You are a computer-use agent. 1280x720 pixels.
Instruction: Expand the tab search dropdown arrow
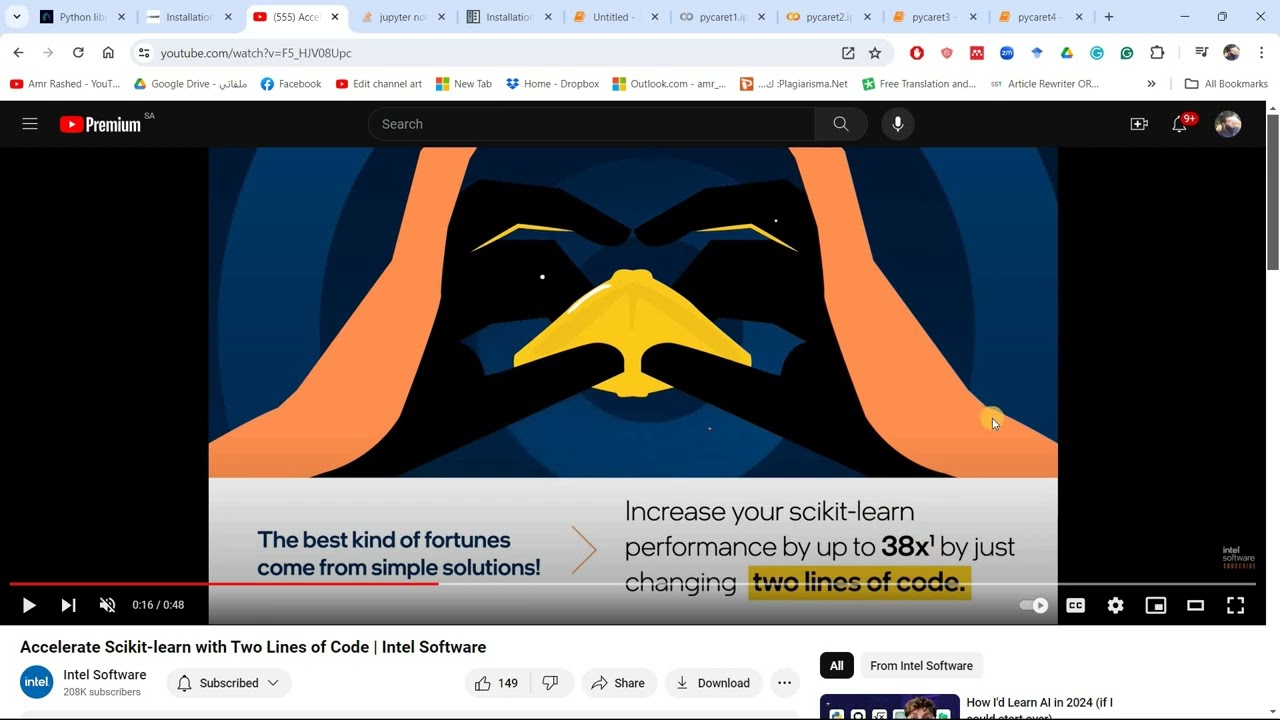pos(17,17)
